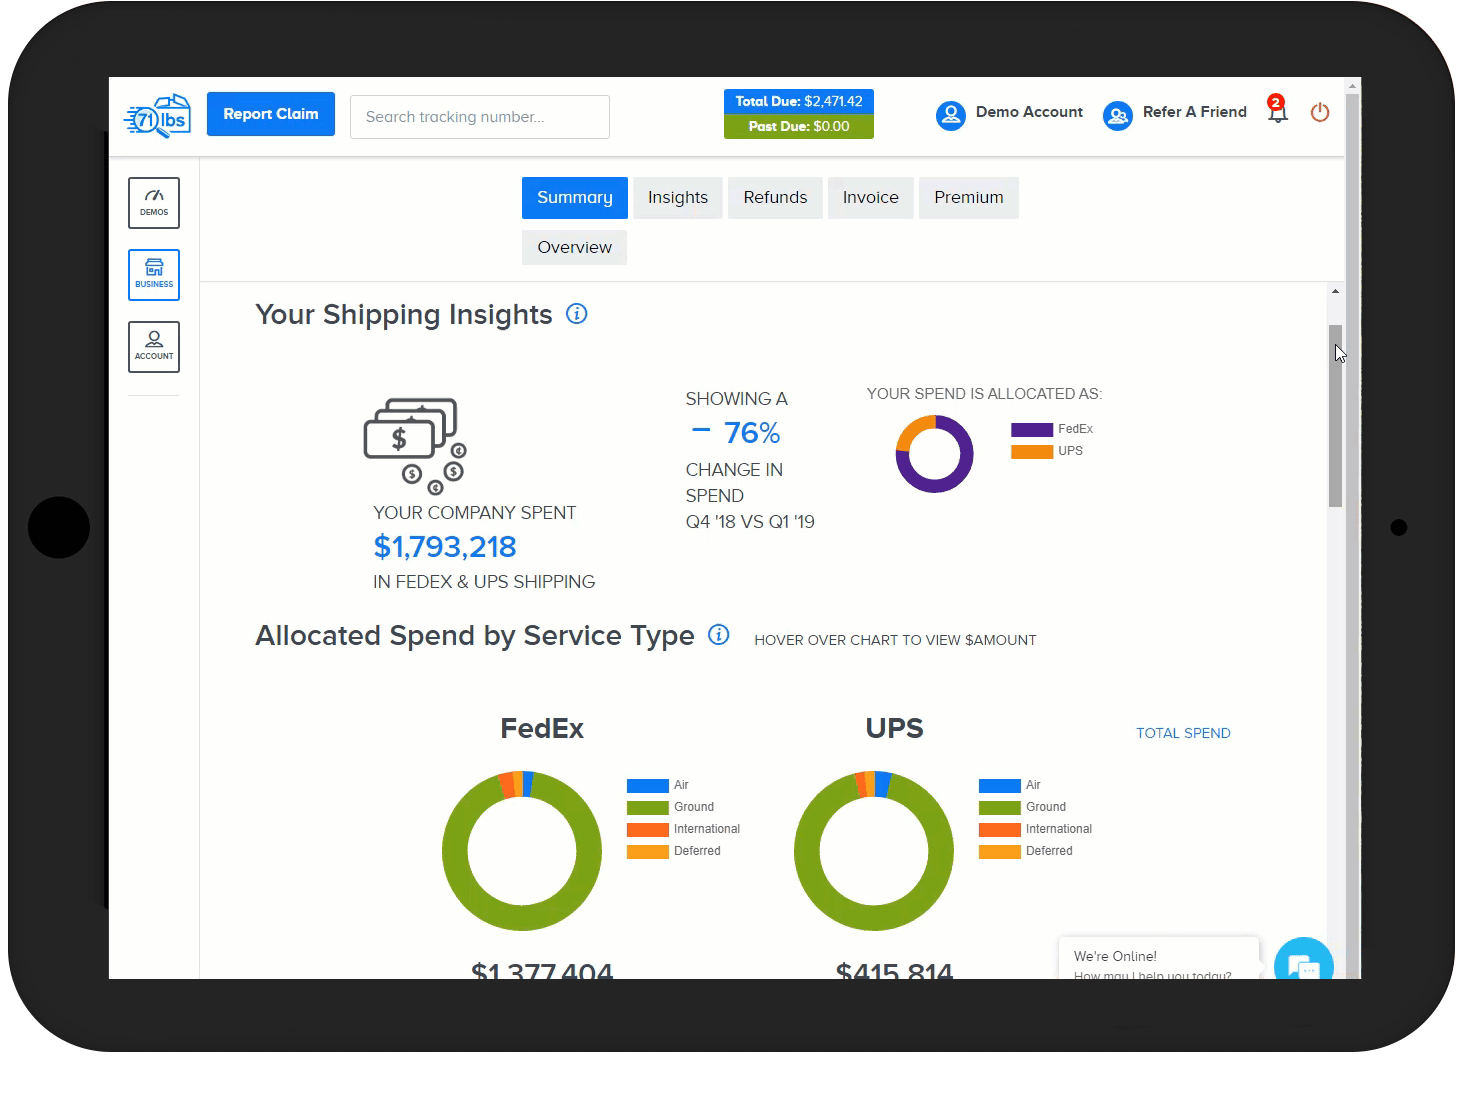This screenshot has width=1470, height=1103.
Task: Select the Overview sub-tab
Action: 575,247
